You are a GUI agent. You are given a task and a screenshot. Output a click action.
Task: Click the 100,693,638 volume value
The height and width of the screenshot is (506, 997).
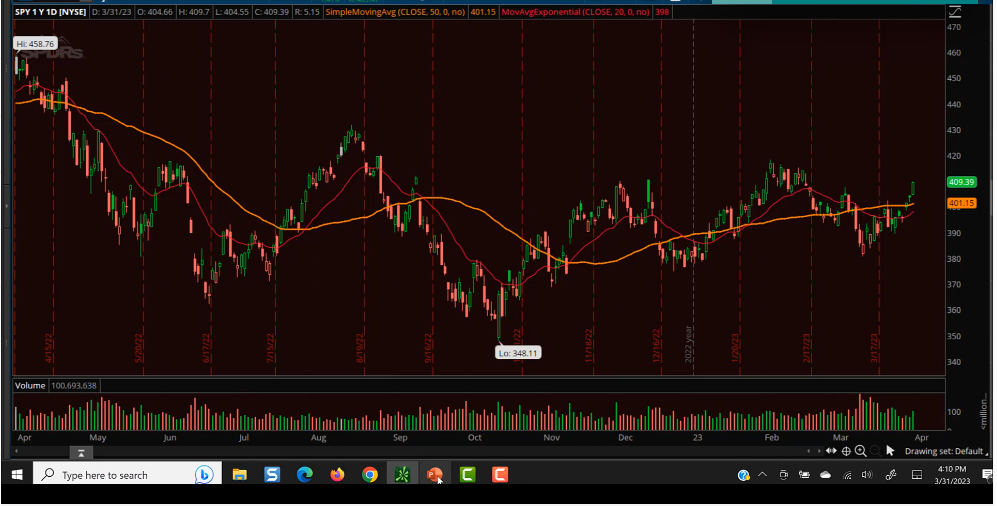(74, 386)
